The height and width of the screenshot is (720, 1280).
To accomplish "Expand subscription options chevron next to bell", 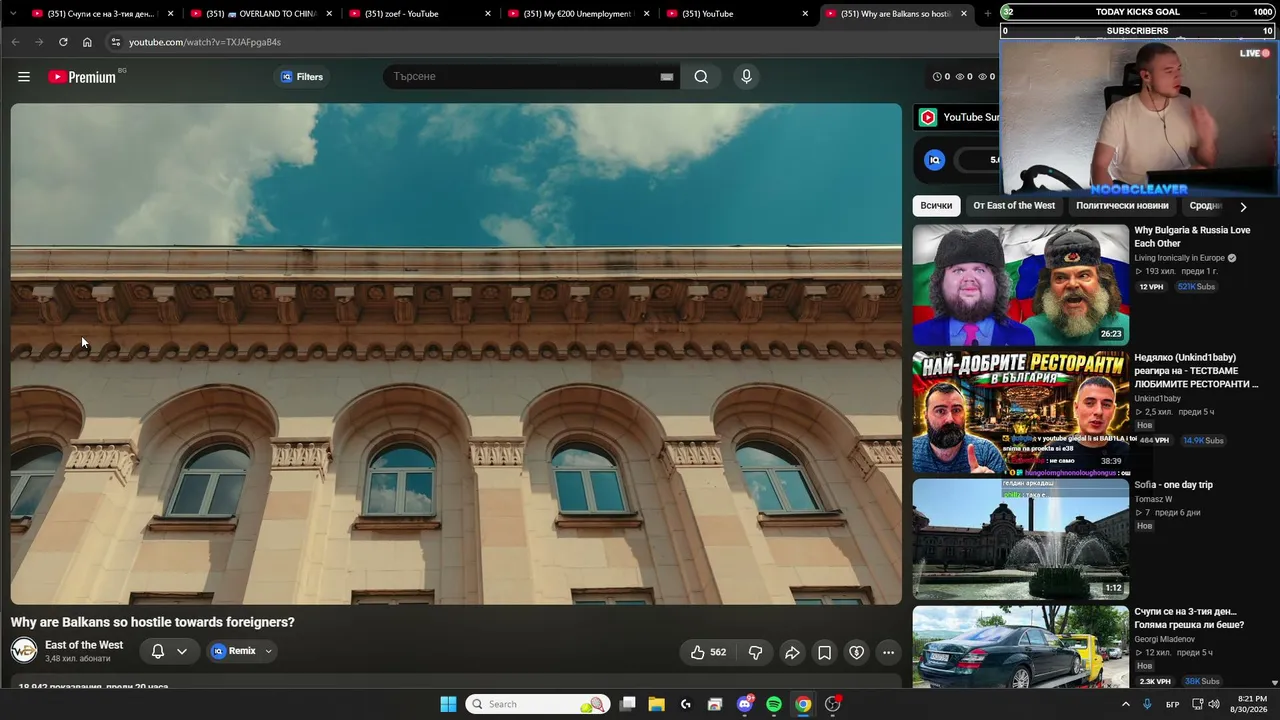I will click(x=182, y=651).
